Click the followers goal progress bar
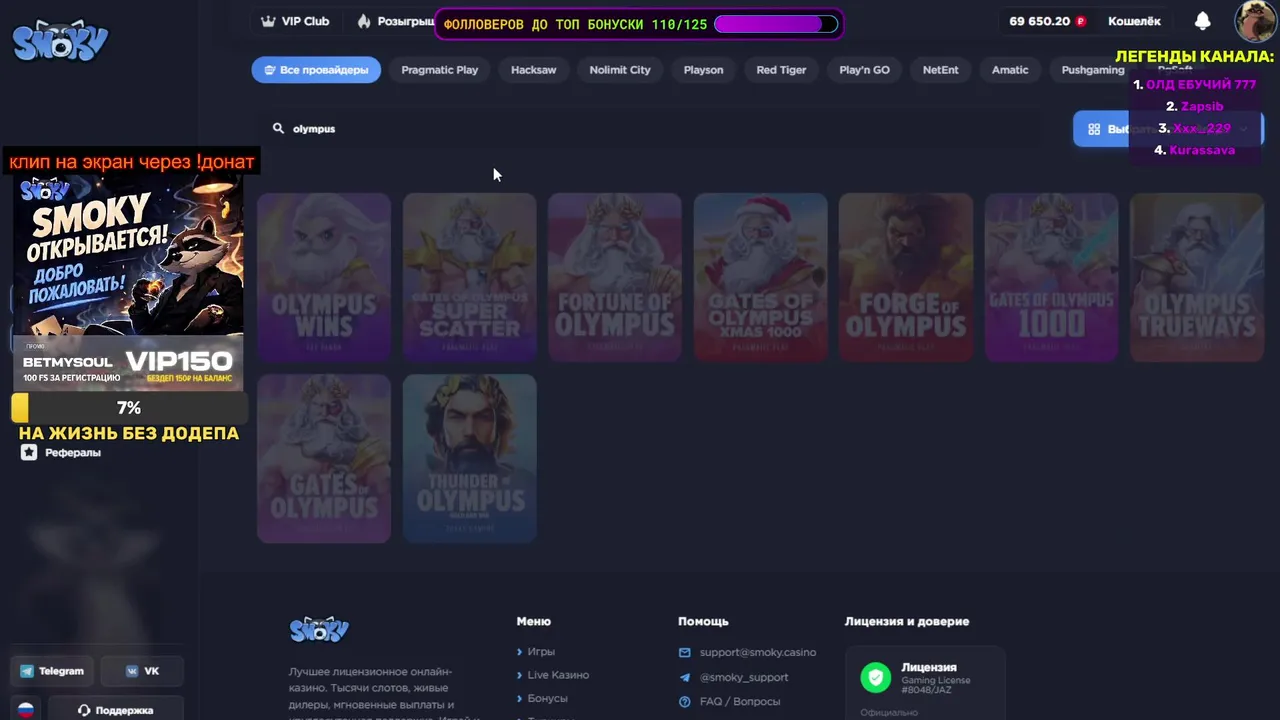 [776, 24]
